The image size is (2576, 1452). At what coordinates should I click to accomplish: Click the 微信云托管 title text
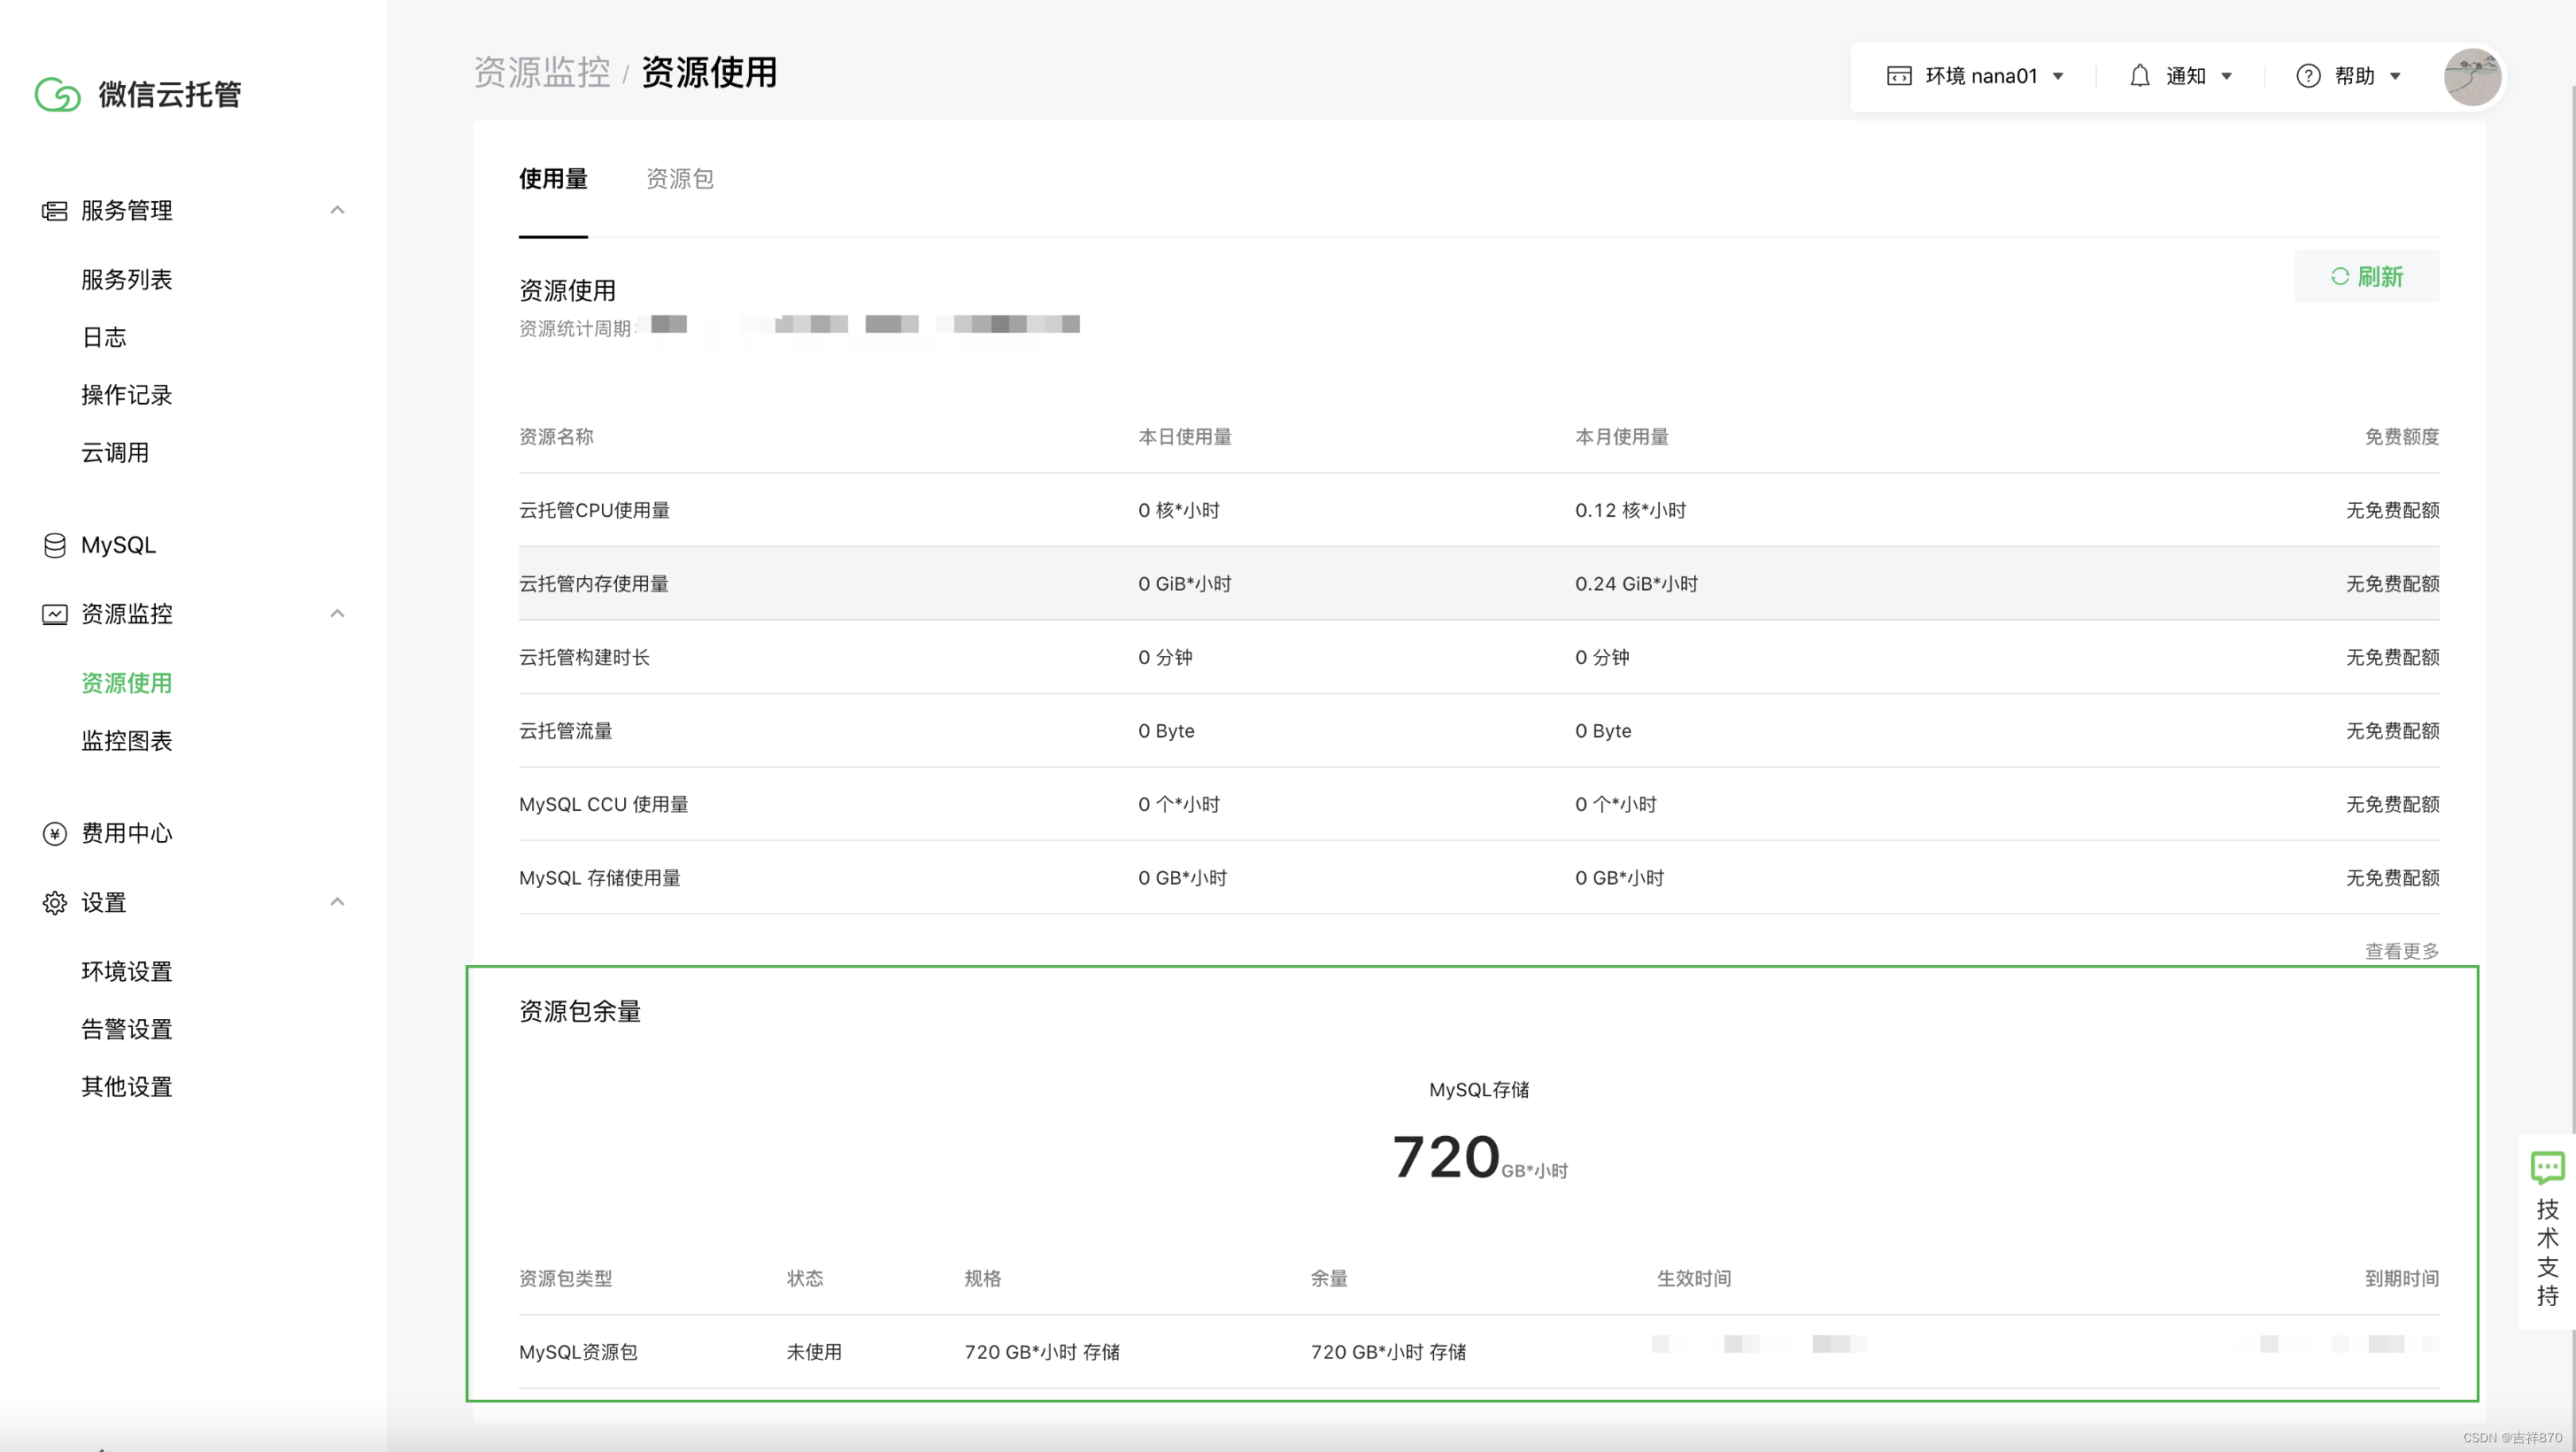170,95
